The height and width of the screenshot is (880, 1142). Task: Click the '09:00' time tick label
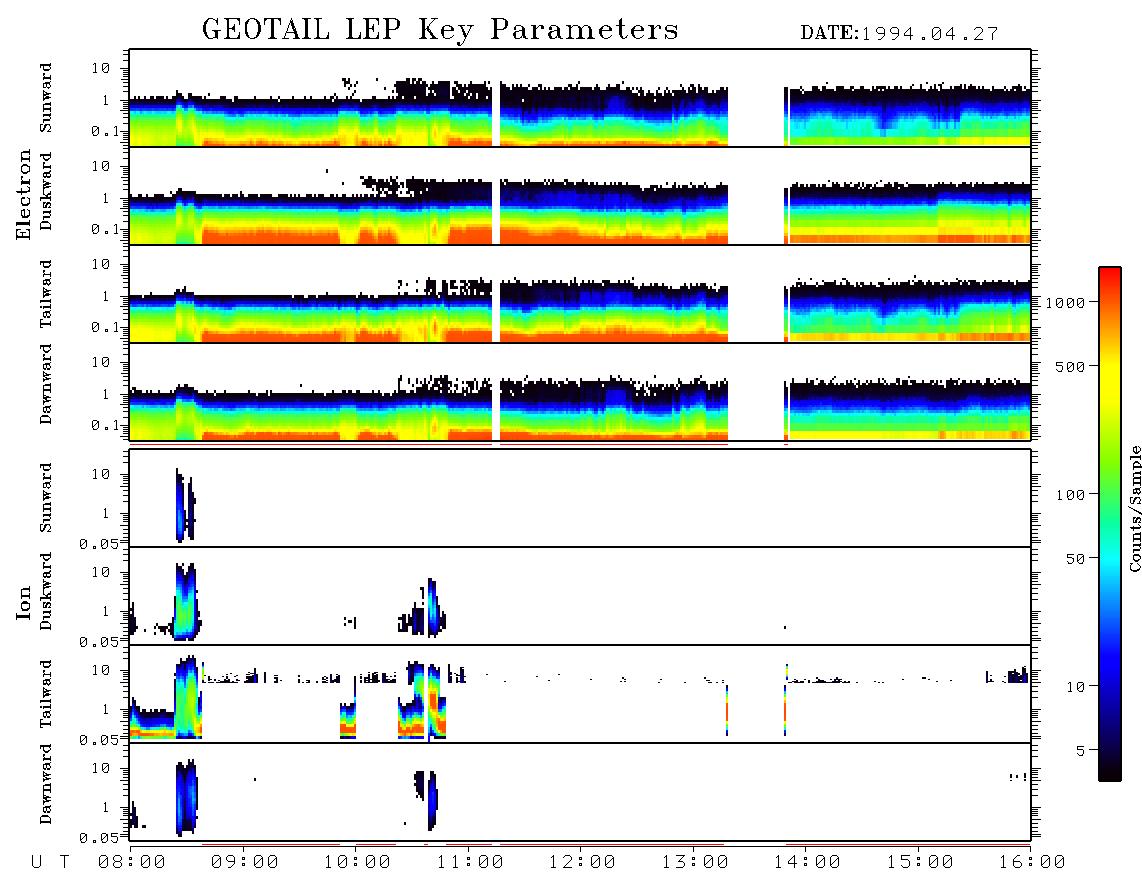245,862
